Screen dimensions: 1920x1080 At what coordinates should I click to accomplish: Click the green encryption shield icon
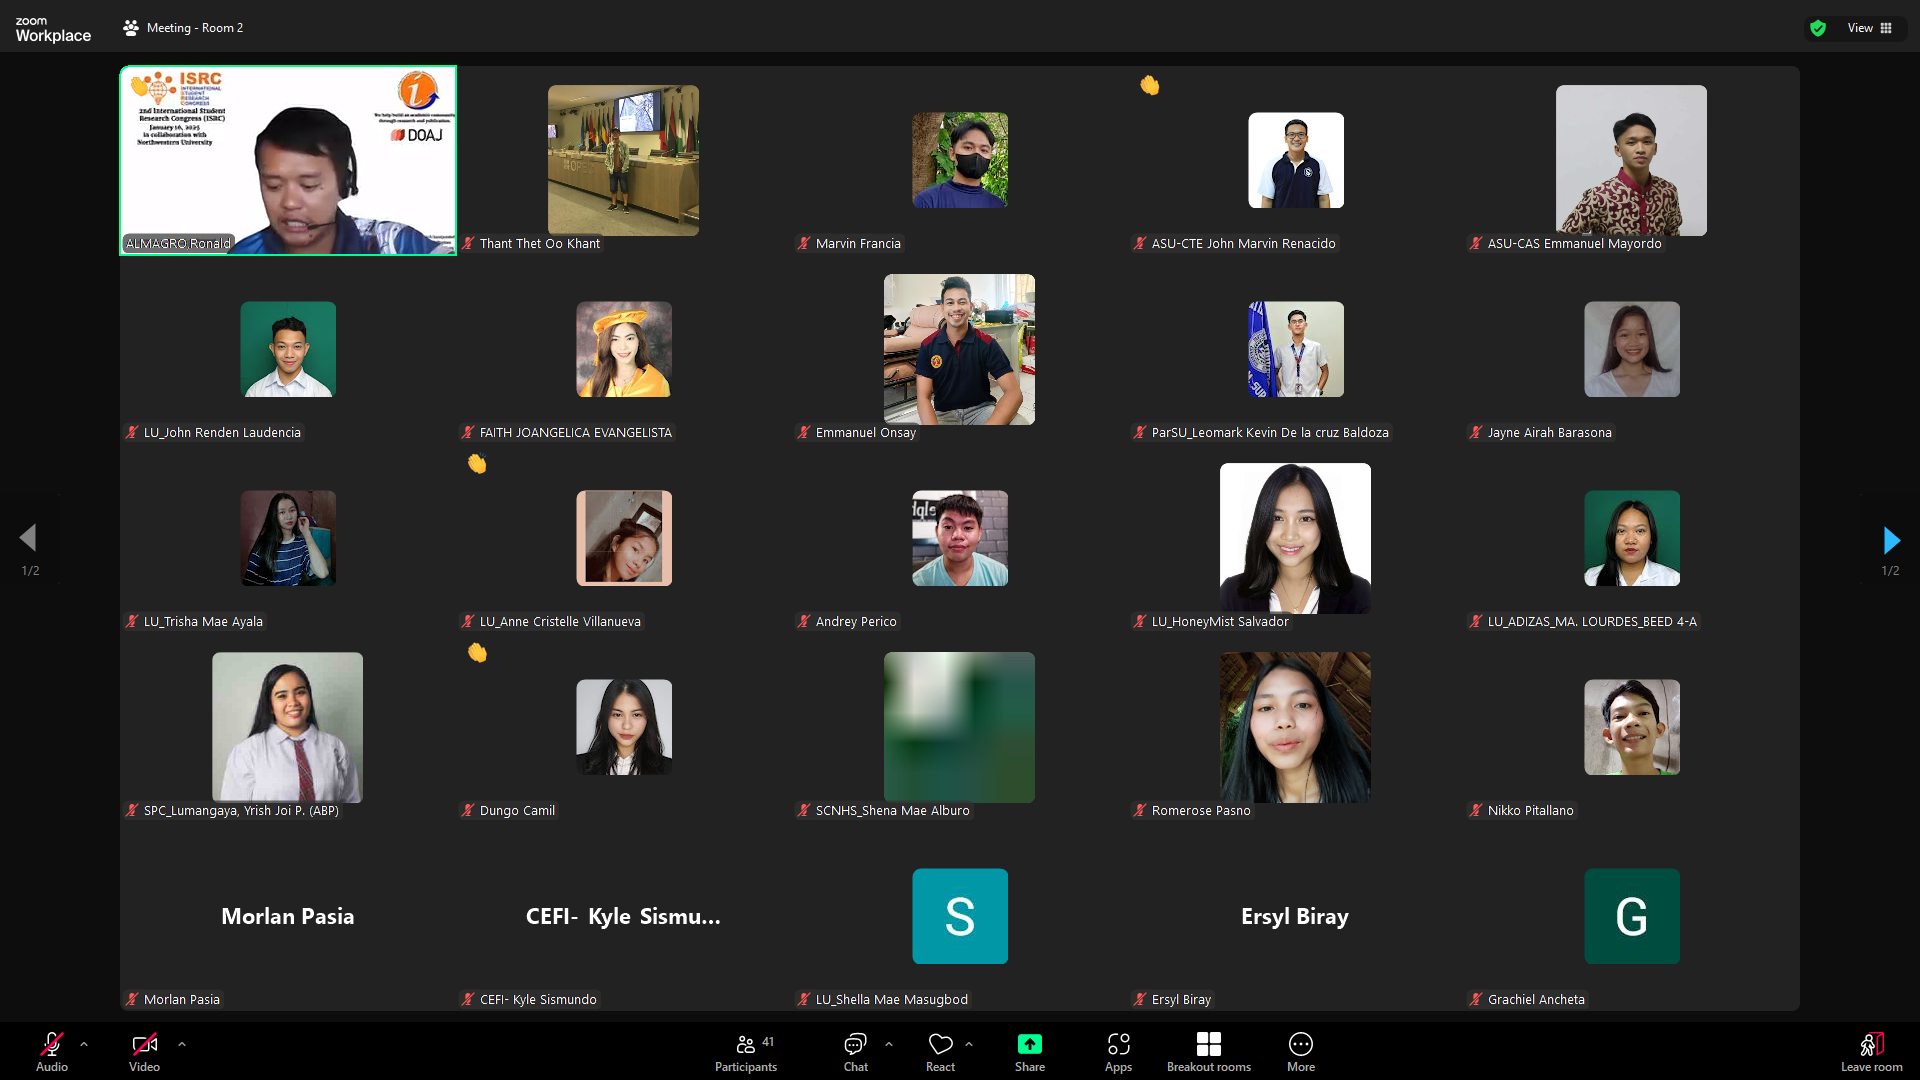[1818, 28]
